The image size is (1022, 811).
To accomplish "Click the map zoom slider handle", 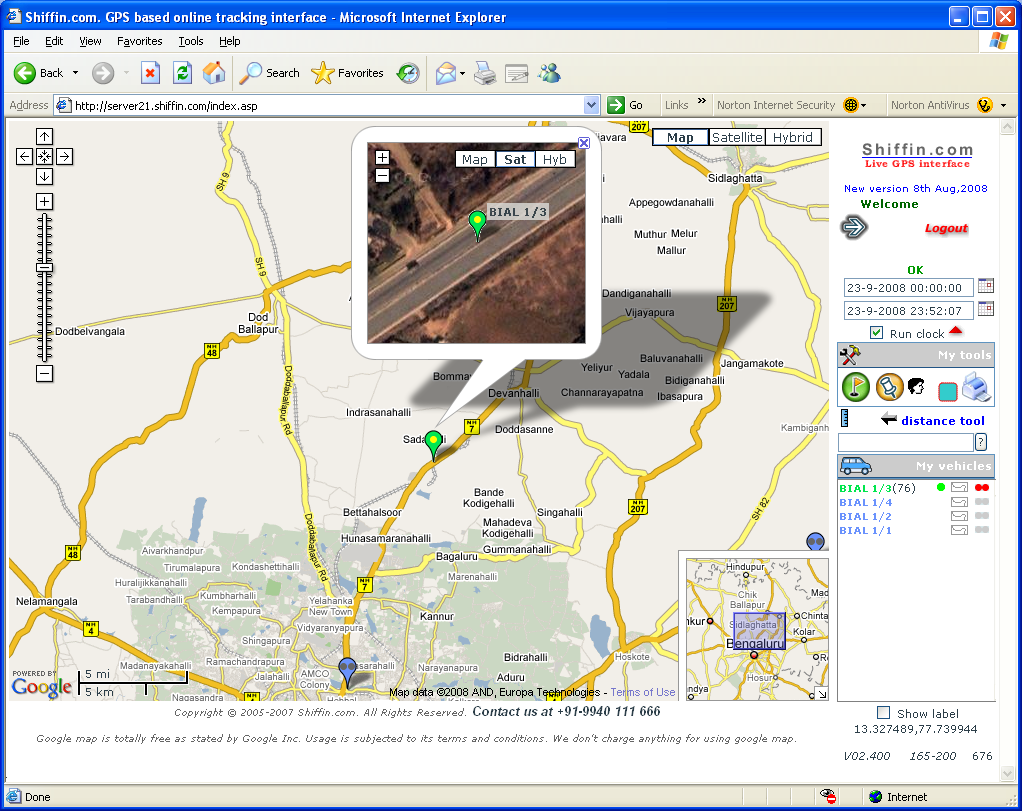I will pyautogui.click(x=44, y=268).
